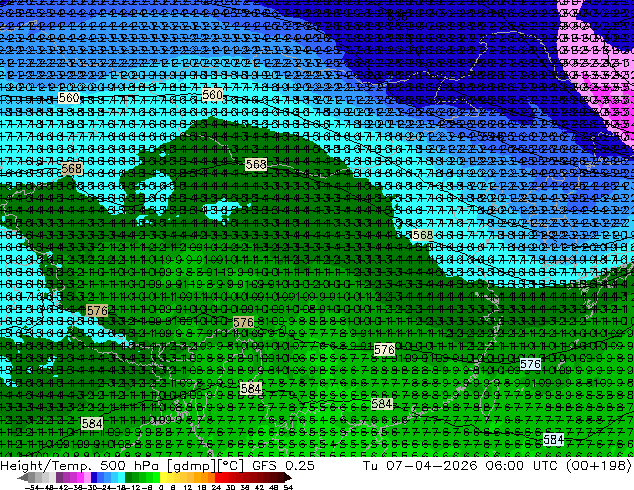This screenshot has height=490, width=634.
Task: Click the right arrow tip of the color bar
Action: [290, 478]
